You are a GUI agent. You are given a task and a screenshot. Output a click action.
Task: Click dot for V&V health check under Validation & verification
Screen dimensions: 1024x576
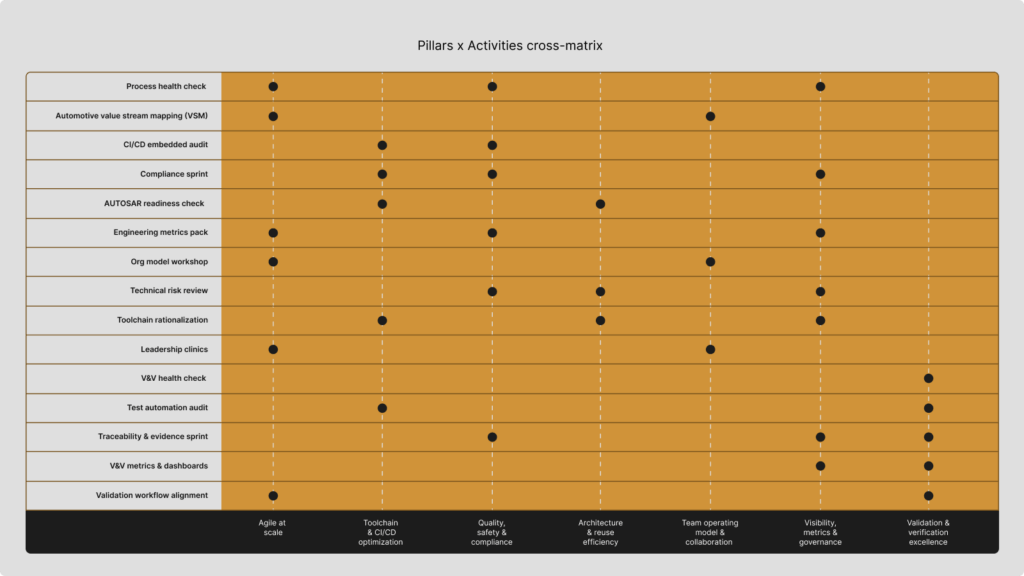[x=928, y=379]
